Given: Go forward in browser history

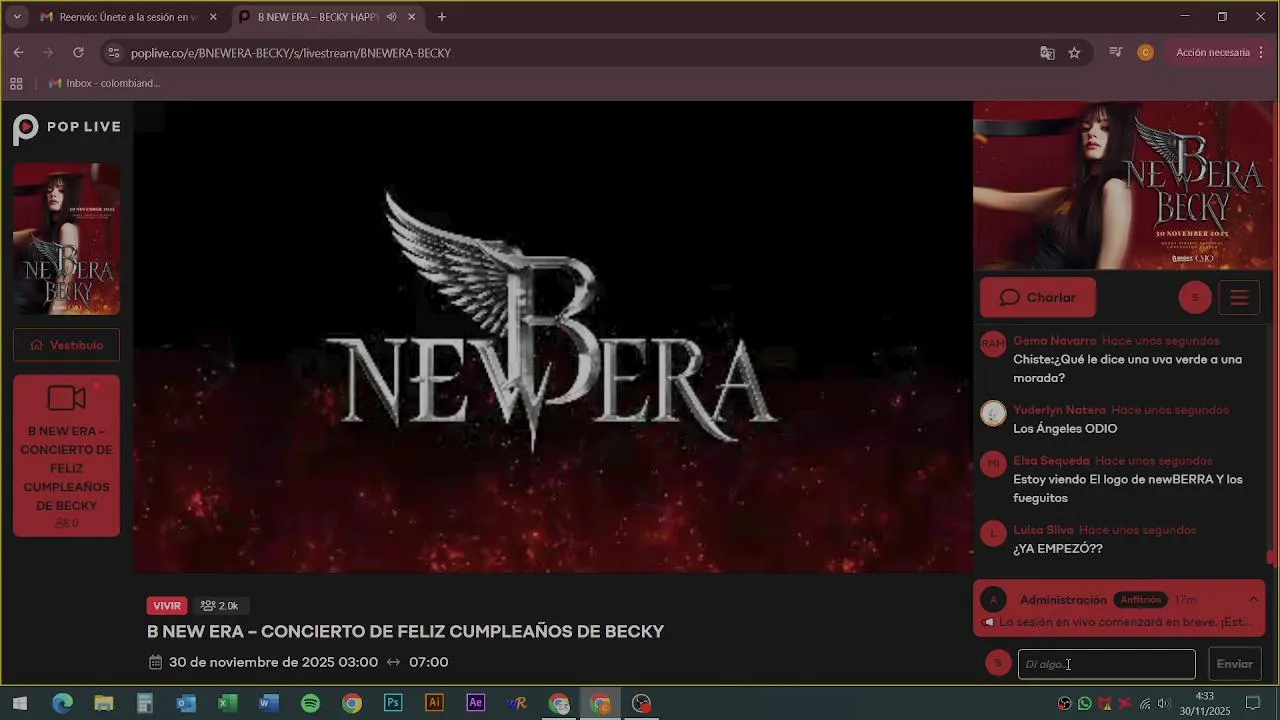Looking at the screenshot, I should click(48, 53).
